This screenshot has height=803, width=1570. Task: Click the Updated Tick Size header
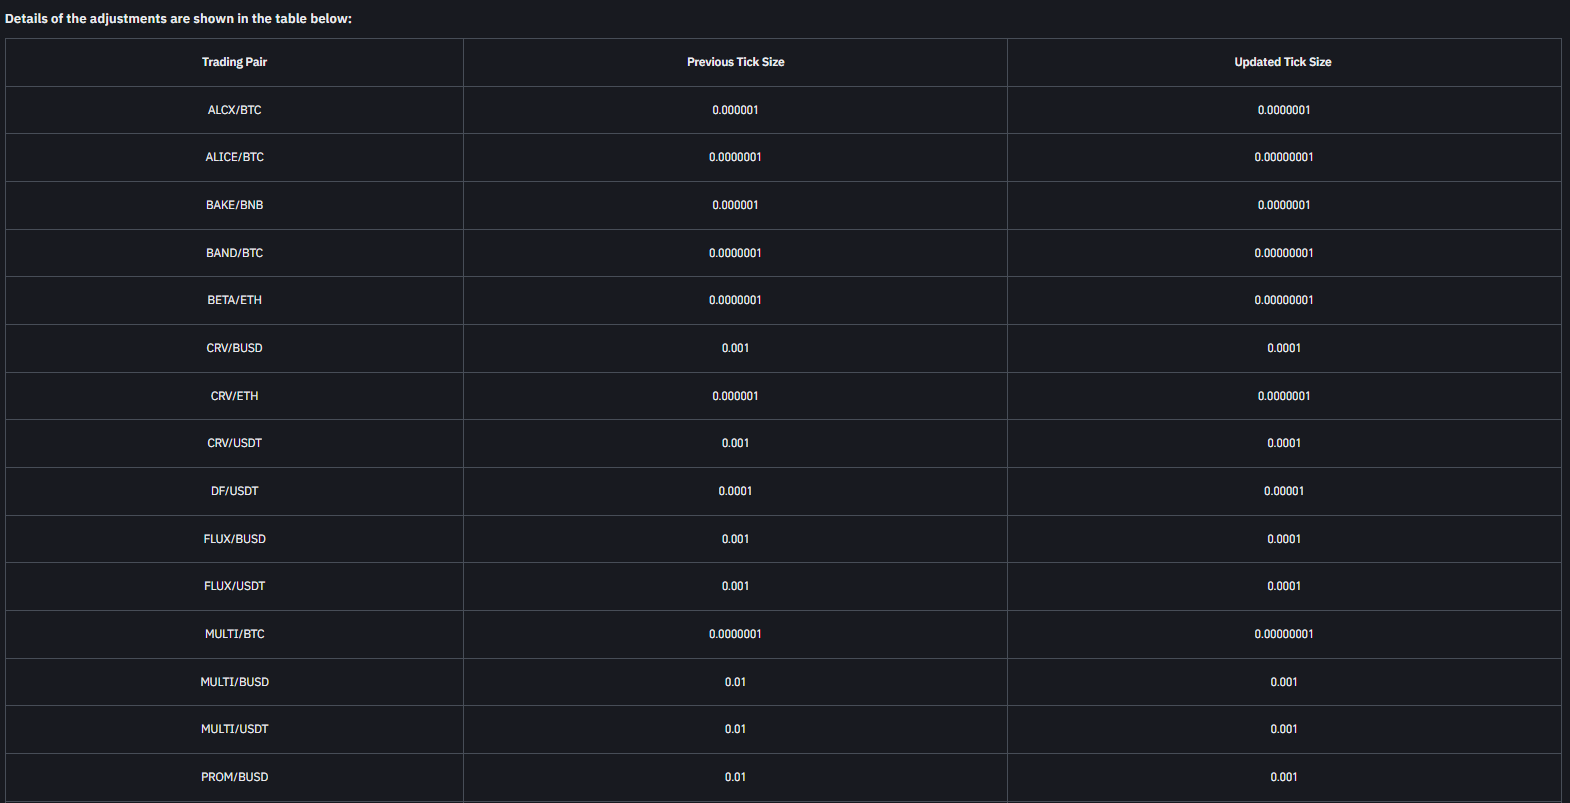(x=1283, y=62)
